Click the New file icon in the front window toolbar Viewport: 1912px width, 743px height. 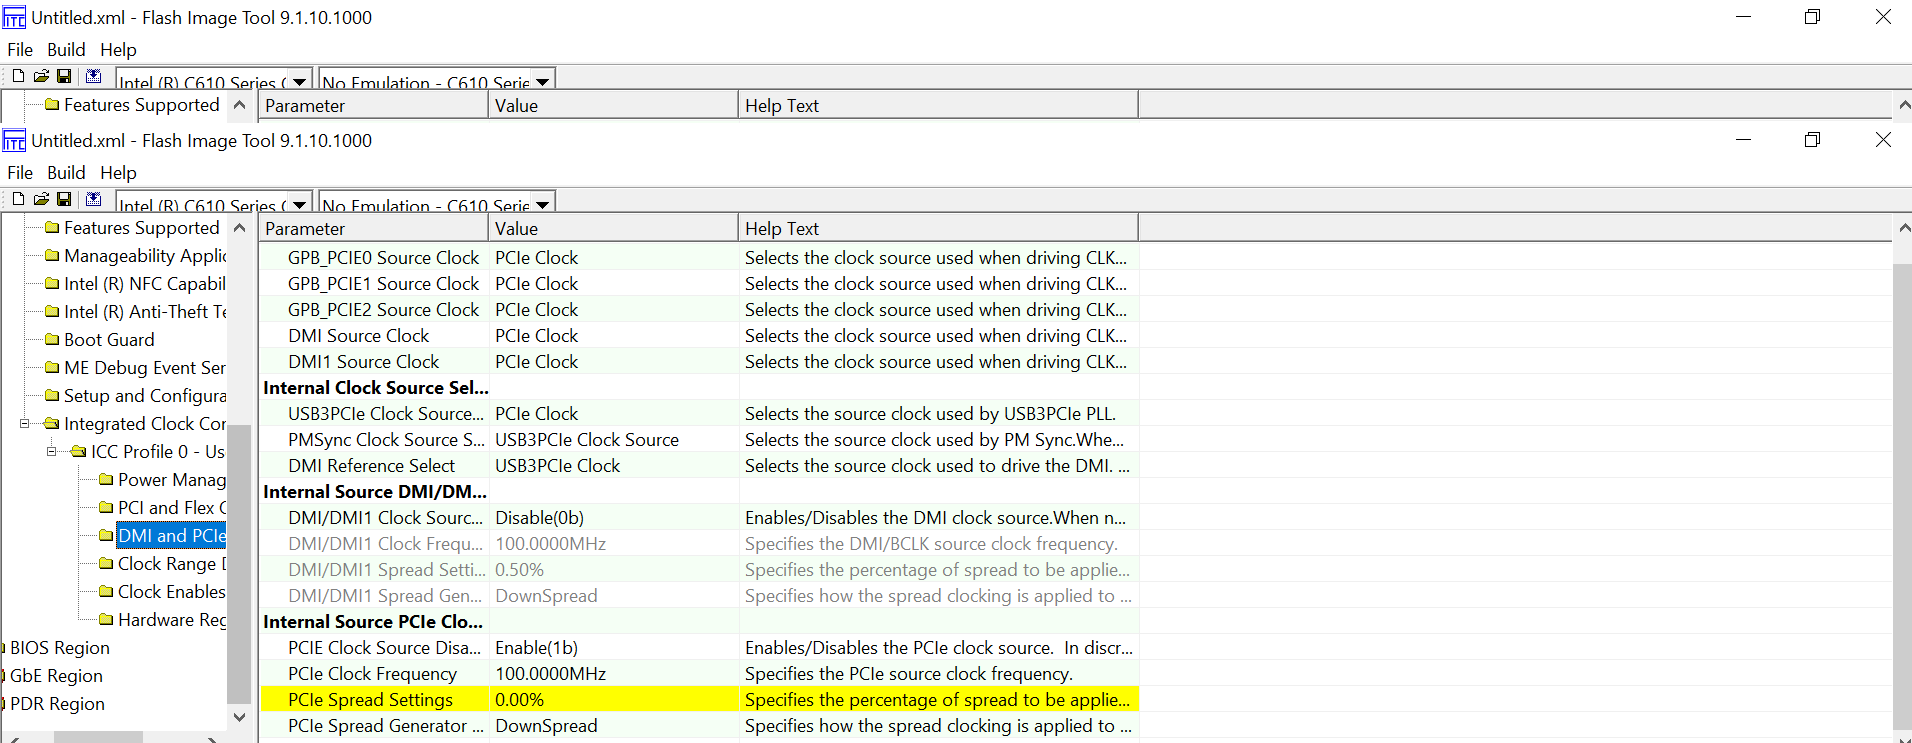[18, 199]
